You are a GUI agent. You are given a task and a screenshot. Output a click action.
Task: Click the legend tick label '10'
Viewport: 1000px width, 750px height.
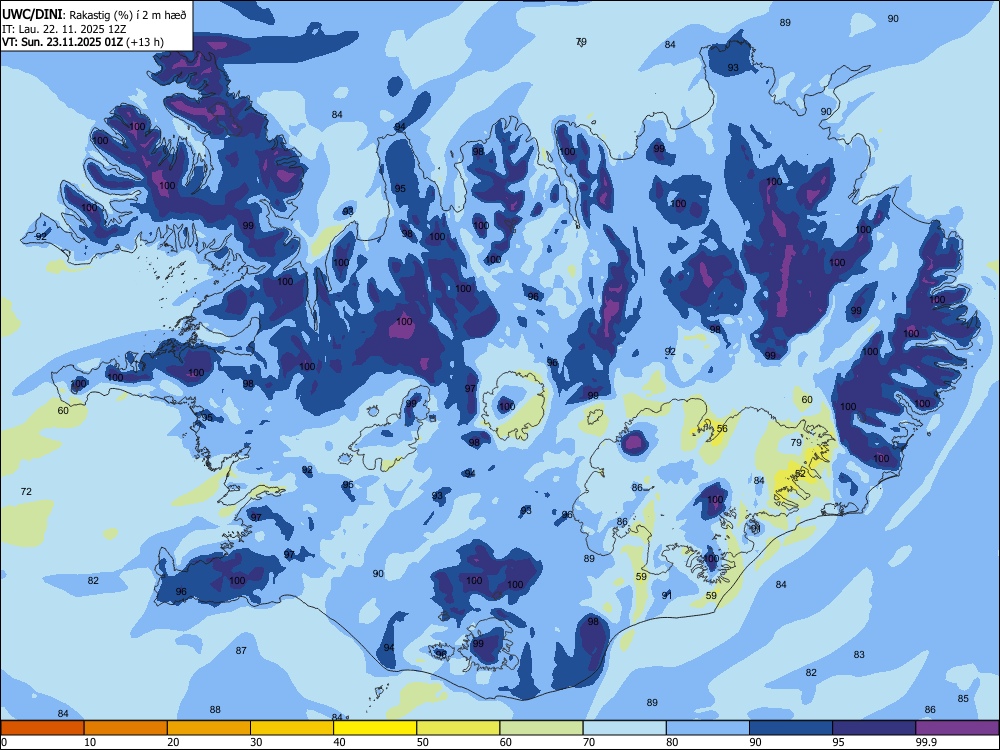90,742
